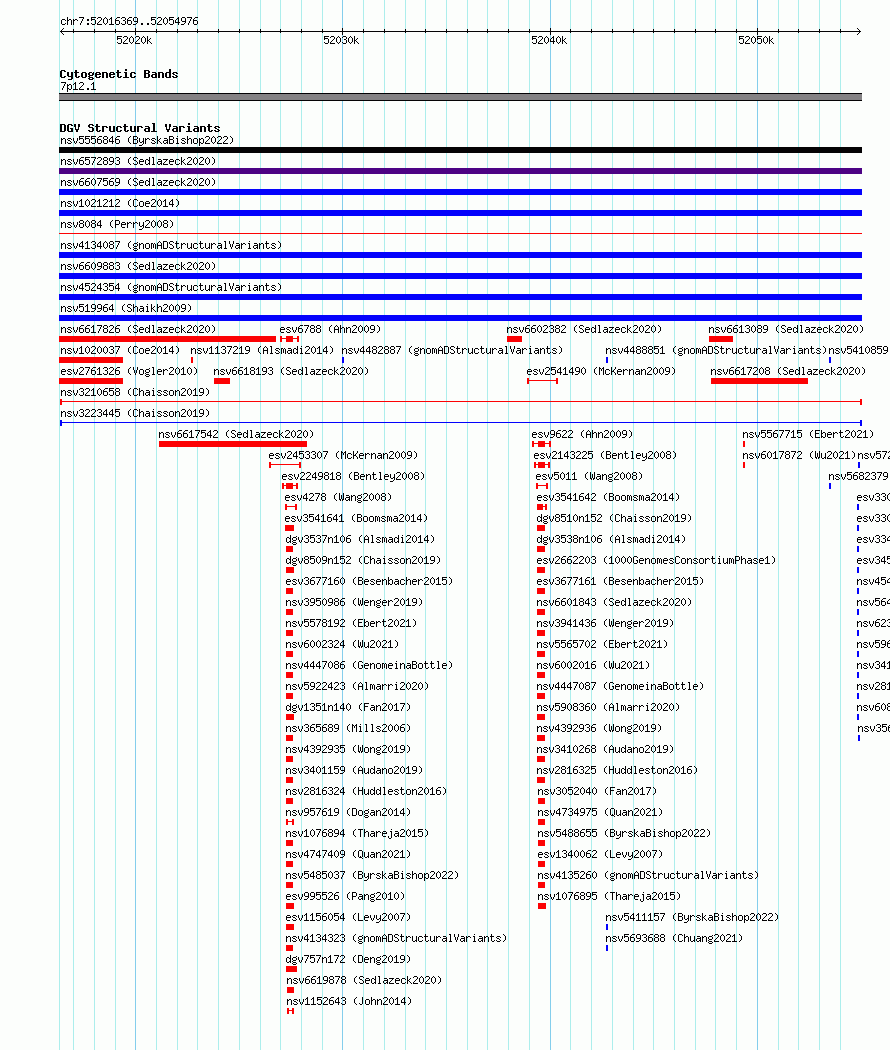890x1050 pixels.
Task: Select nsv4447086 (GenomeinaBottle) variant
Action: [x=369, y=665]
